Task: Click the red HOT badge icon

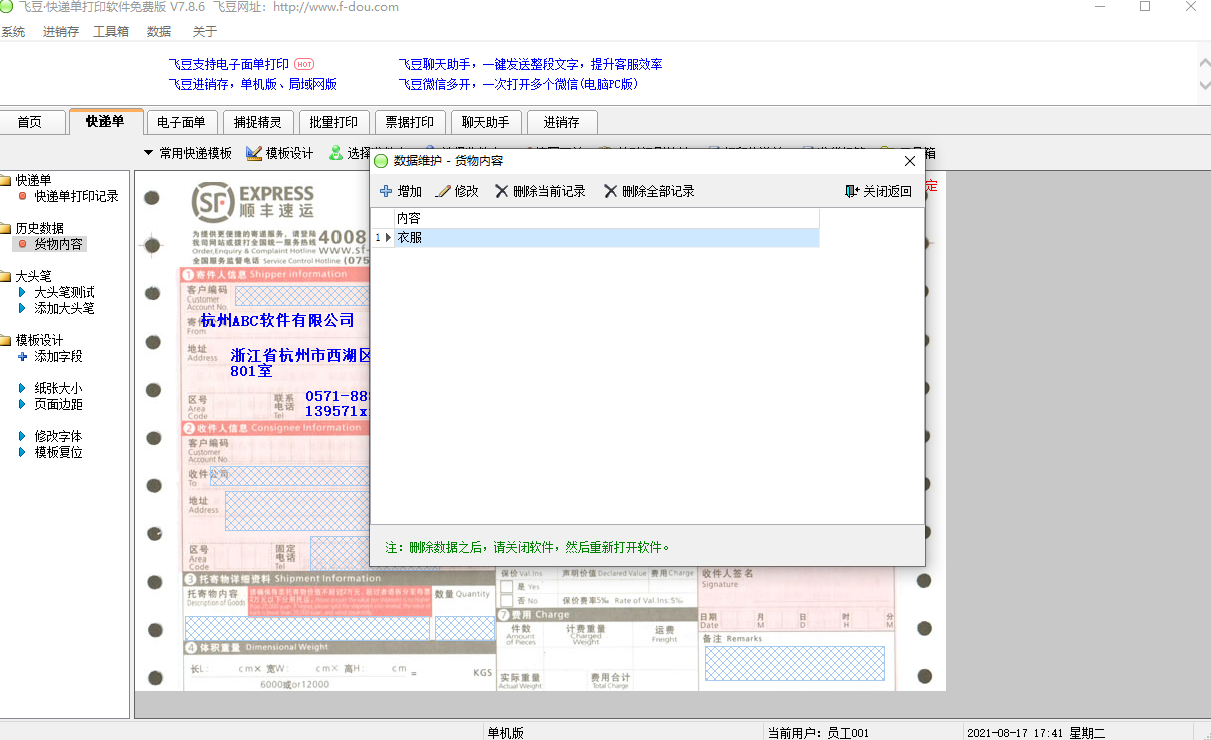Action: coord(305,64)
